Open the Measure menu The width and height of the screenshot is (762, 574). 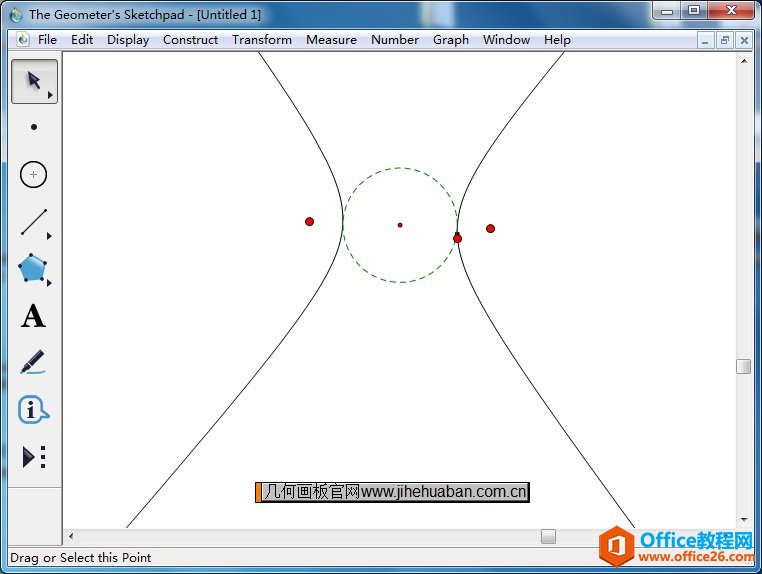tap(331, 40)
